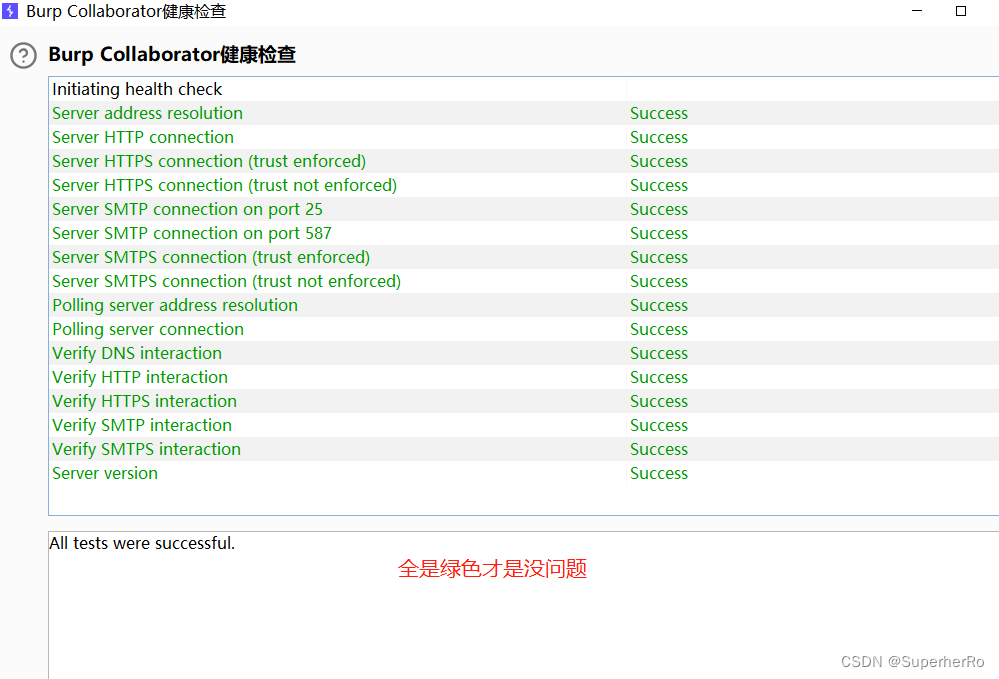999x679 pixels.
Task: Select the Server address resolution row
Action: (147, 113)
